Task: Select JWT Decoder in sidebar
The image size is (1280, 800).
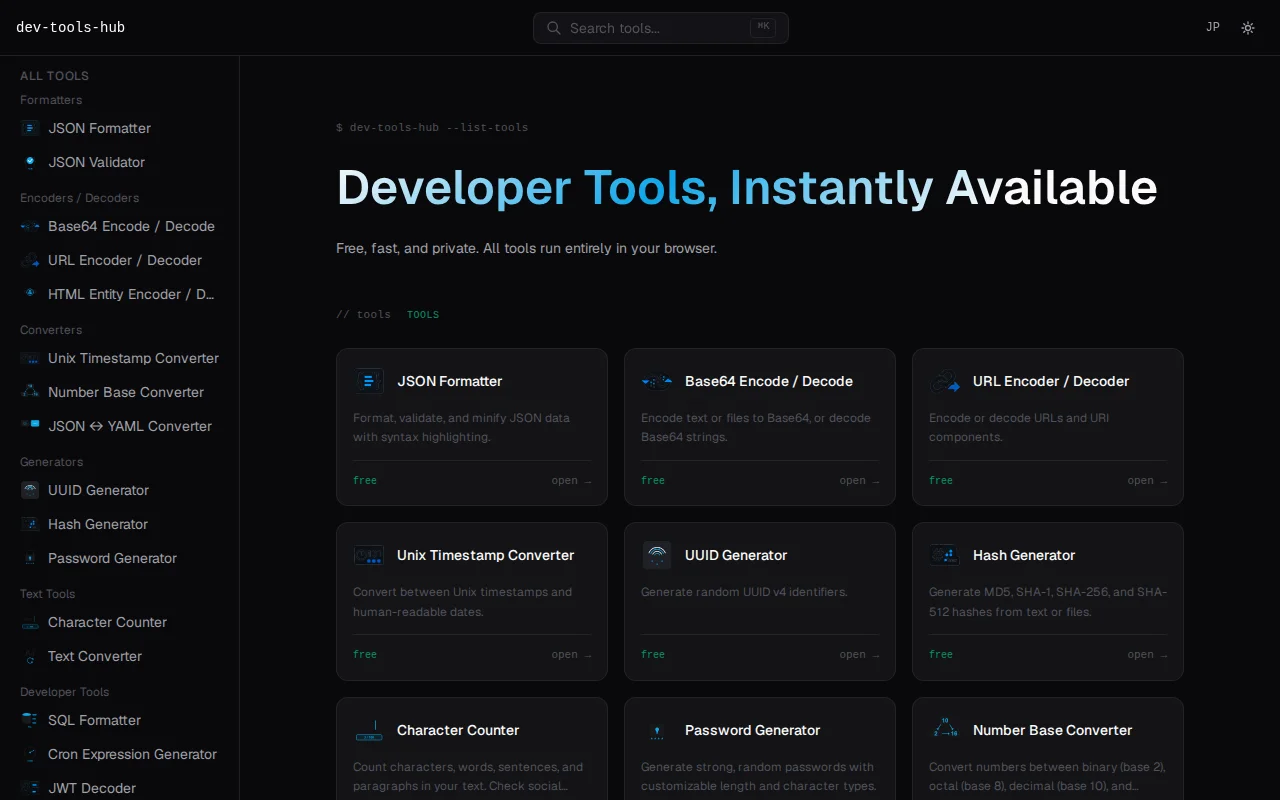Action: (119, 788)
